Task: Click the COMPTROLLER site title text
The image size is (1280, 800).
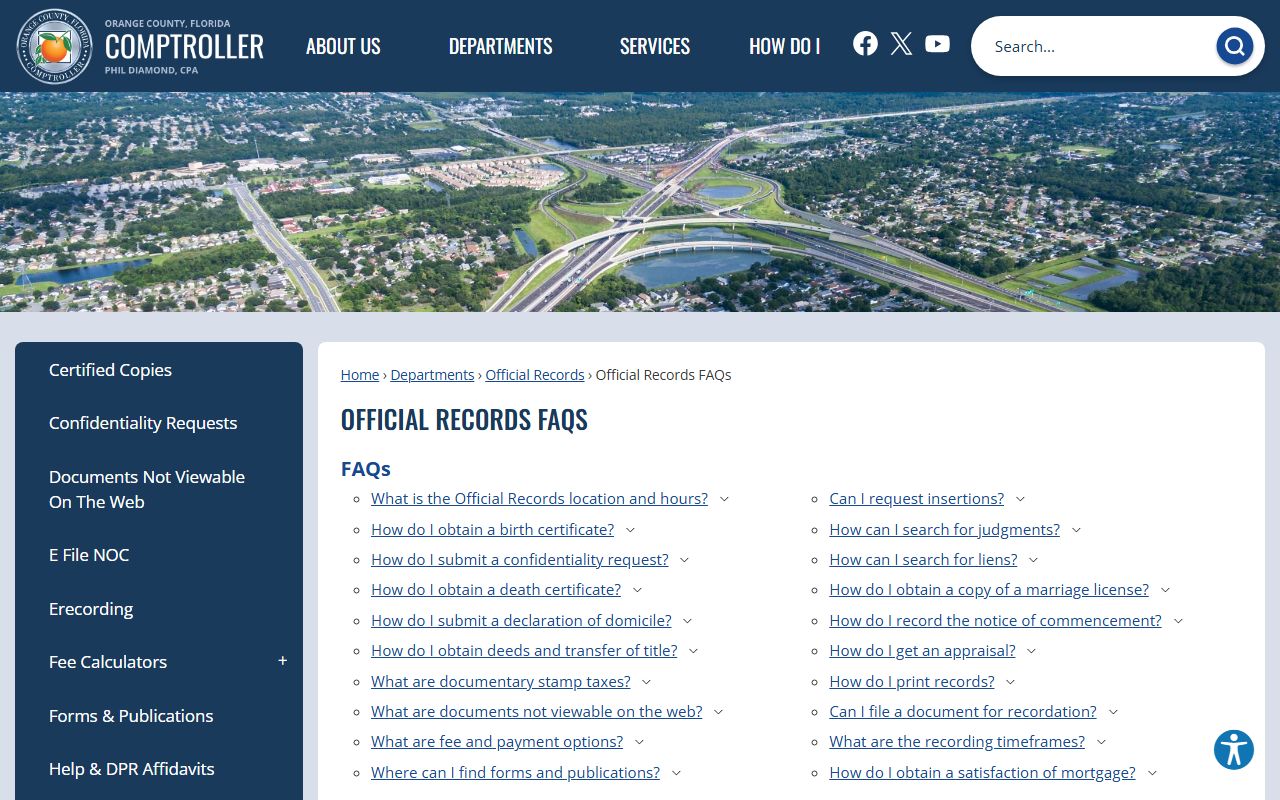Action: point(184,46)
